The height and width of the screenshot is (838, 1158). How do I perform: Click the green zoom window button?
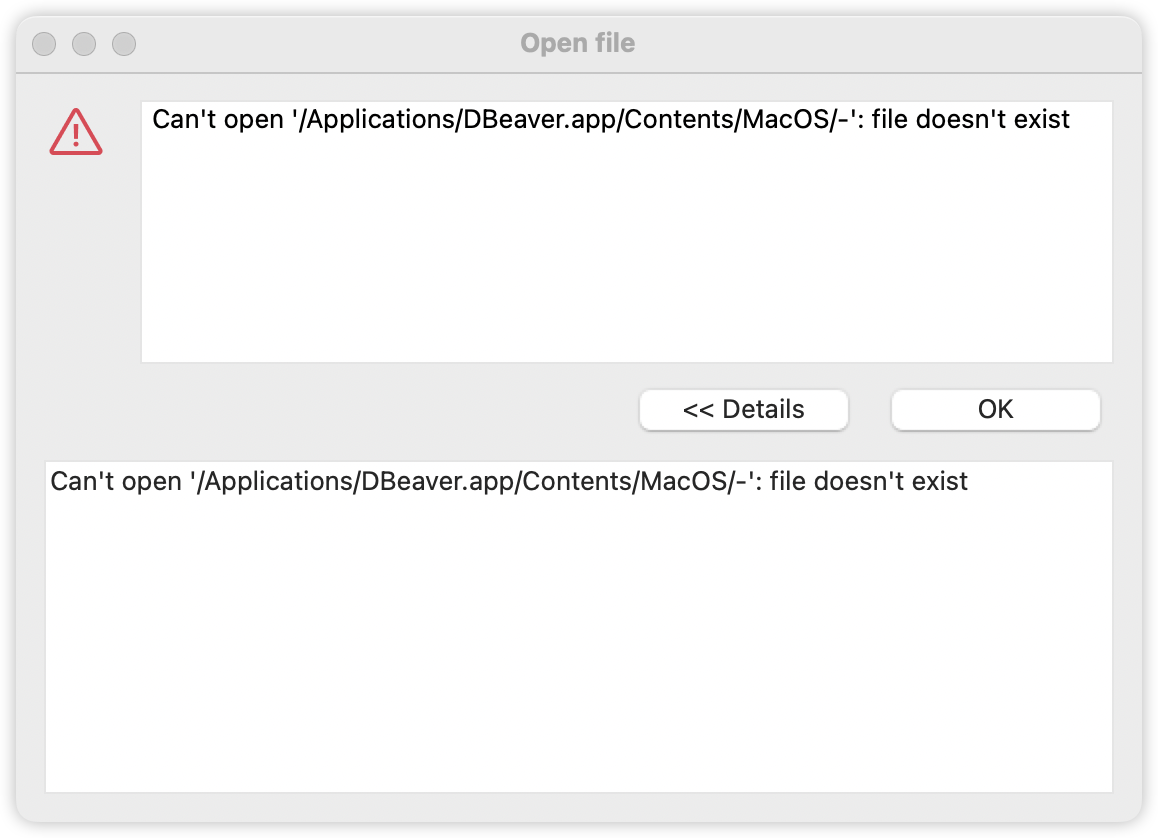click(x=124, y=44)
